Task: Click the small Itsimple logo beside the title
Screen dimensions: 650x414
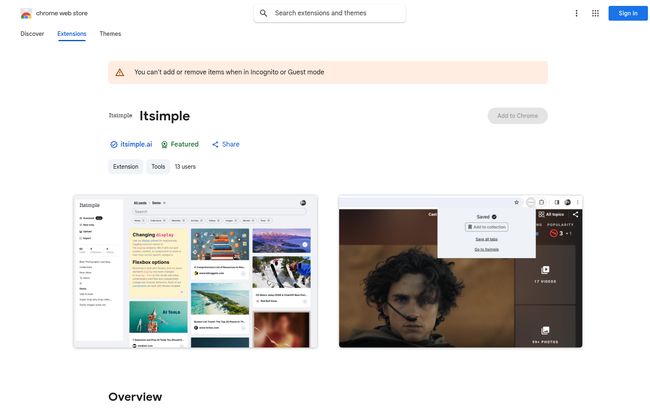Action: (120, 116)
